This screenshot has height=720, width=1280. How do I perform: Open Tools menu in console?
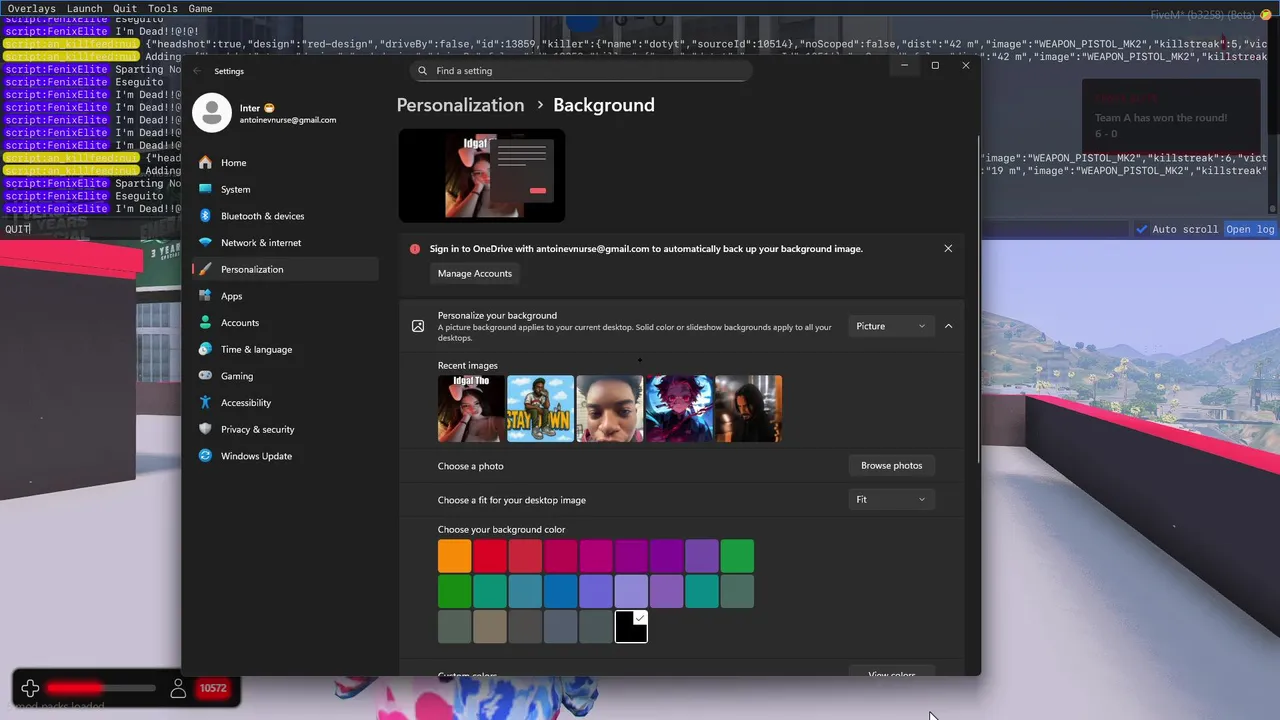(162, 9)
